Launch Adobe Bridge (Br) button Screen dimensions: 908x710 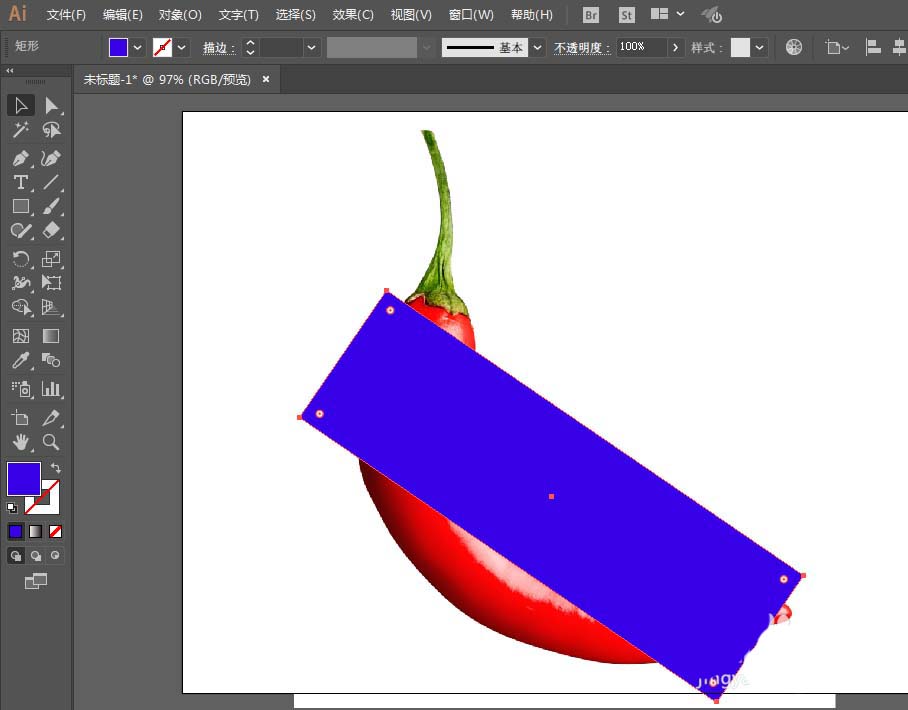coord(591,14)
